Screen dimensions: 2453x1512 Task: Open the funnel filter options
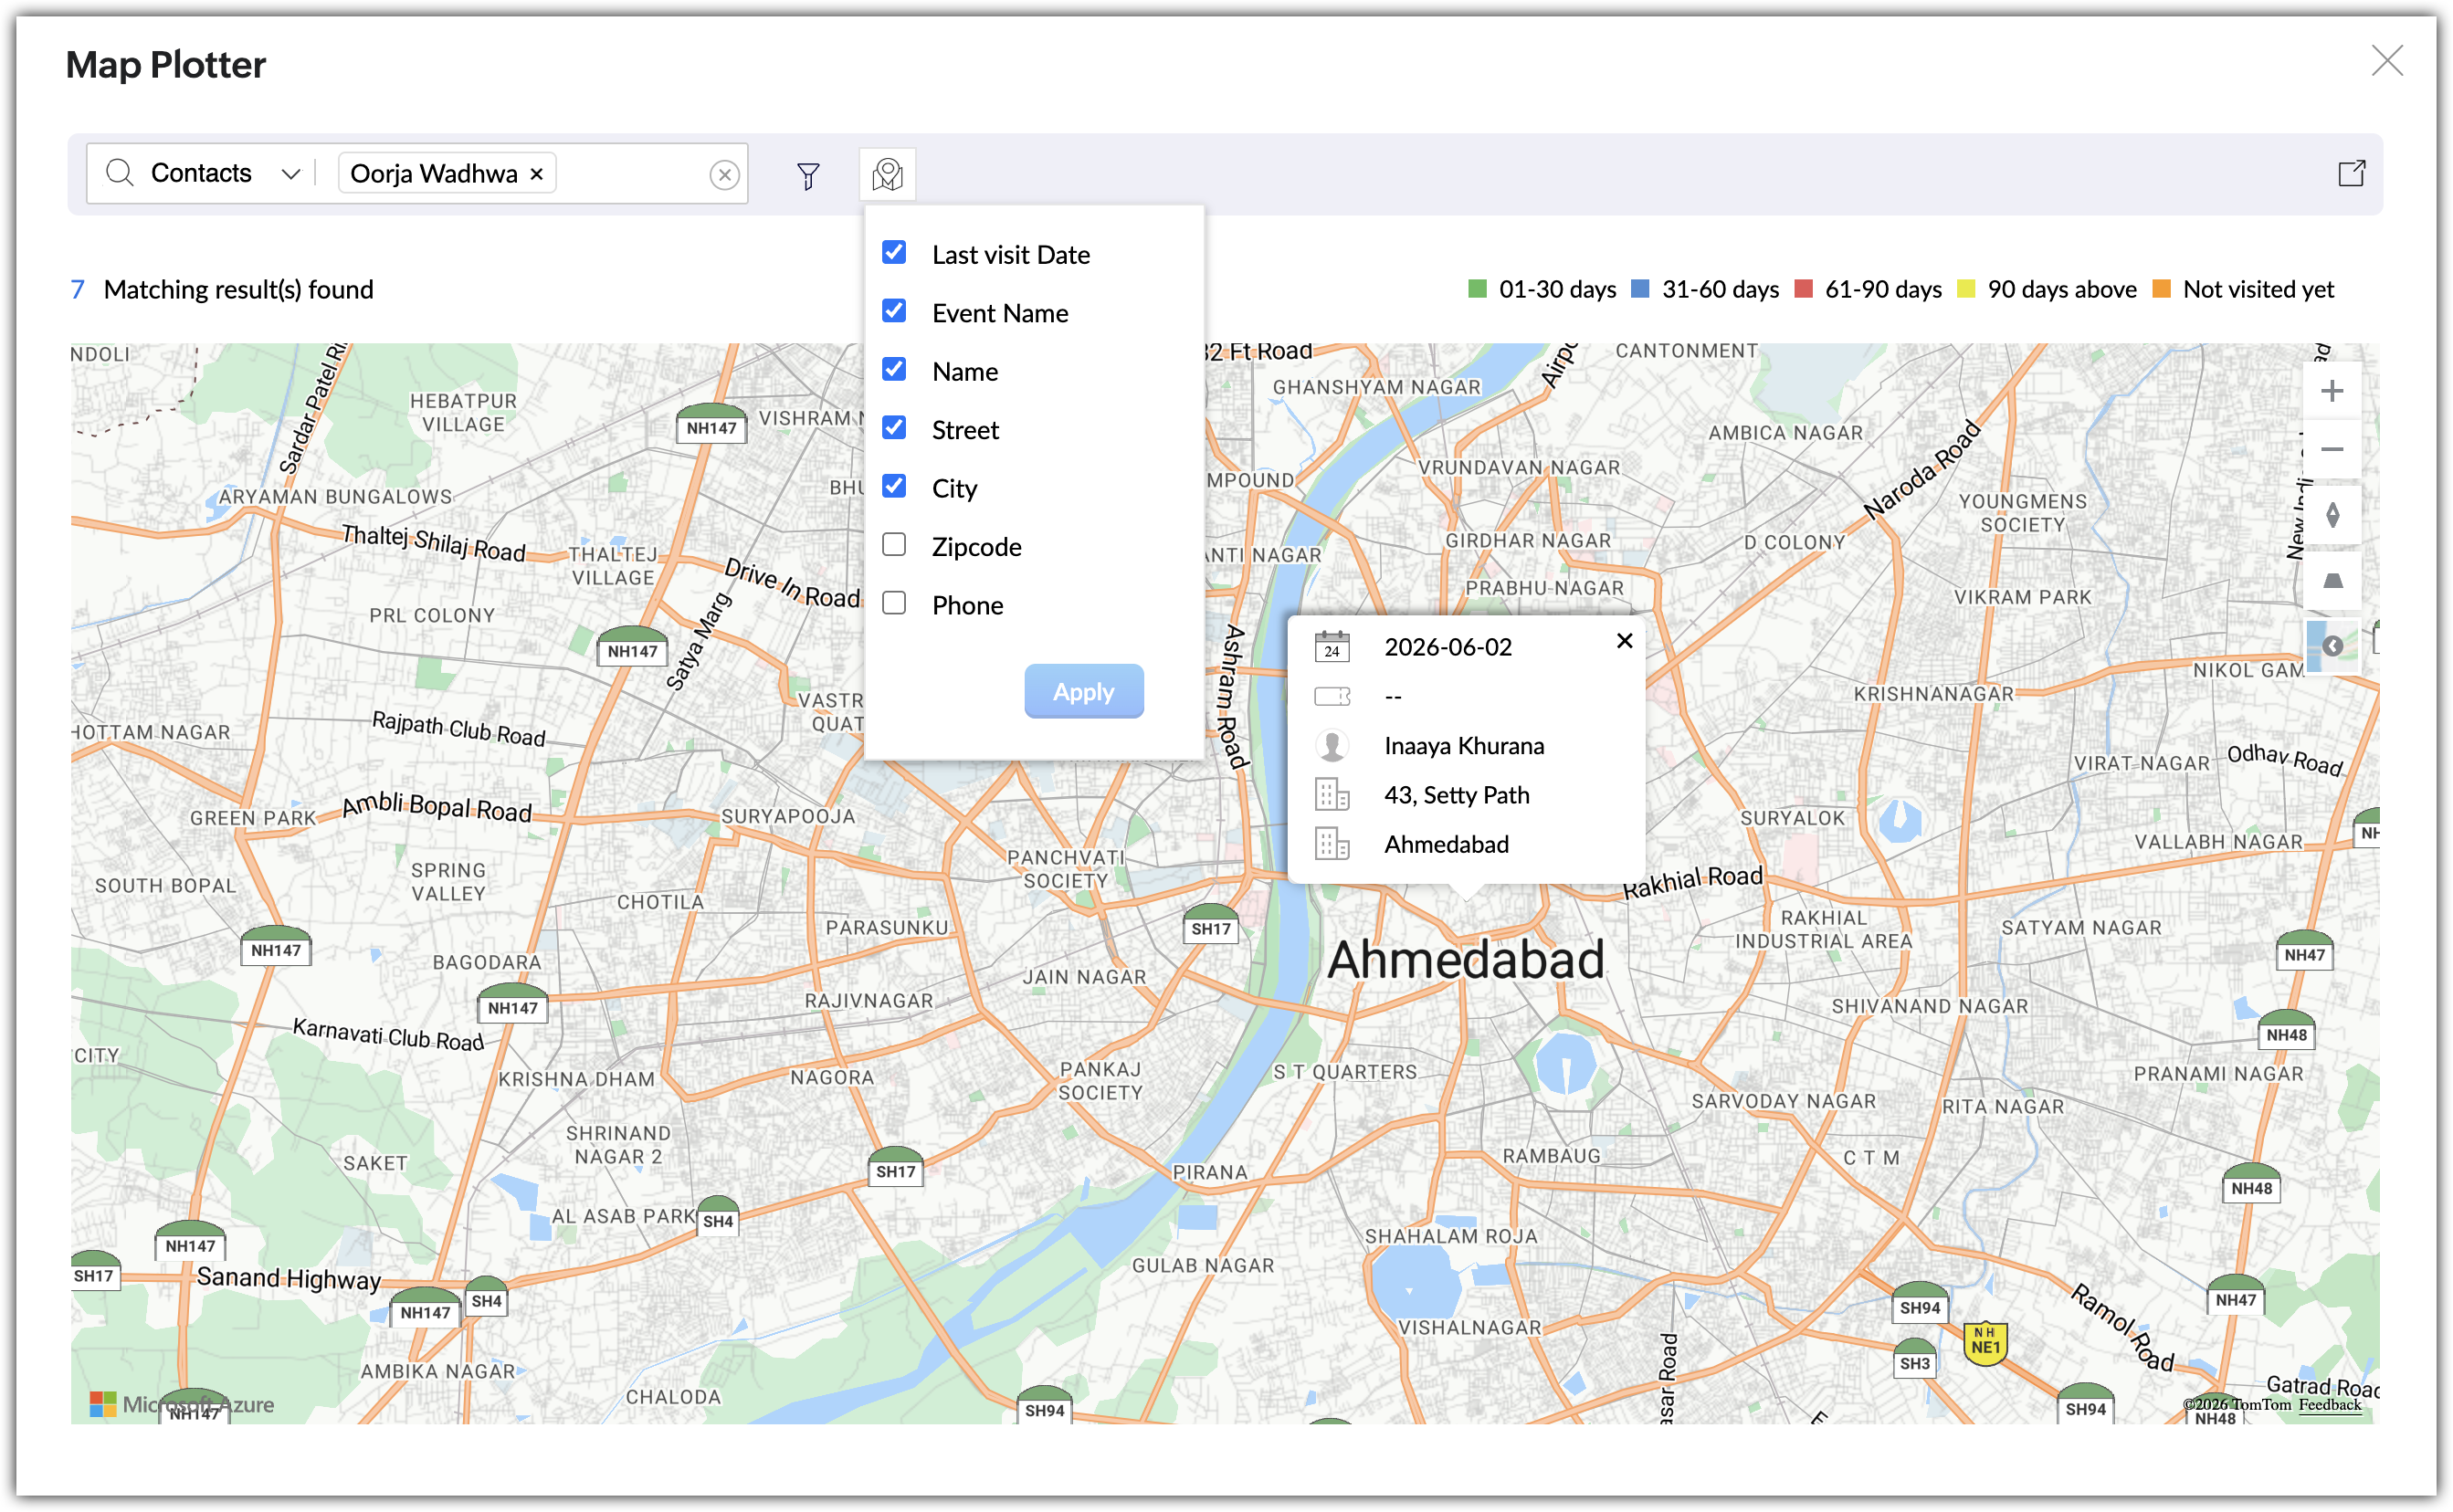pos(808,176)
